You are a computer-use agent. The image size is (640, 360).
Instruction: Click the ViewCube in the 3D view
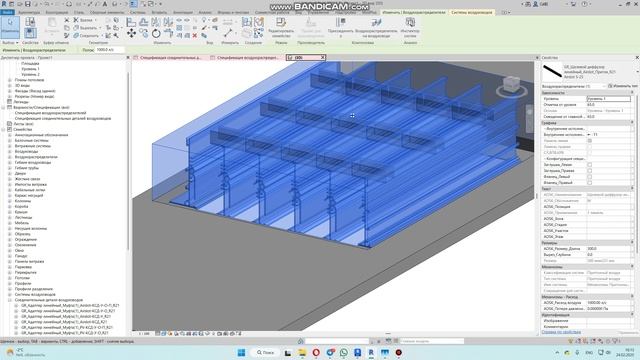pyautogui.click(x=511, y=85)
